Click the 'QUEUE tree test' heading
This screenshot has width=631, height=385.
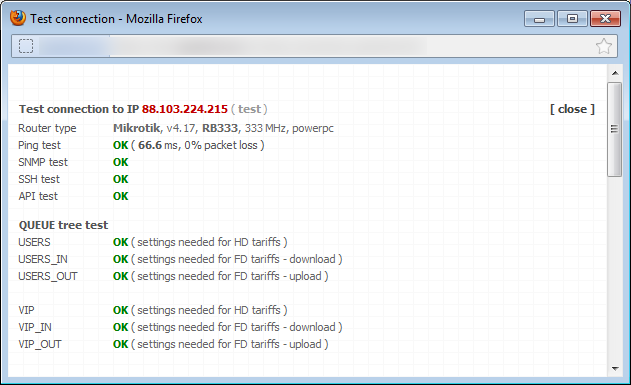[x=64, y=225]
